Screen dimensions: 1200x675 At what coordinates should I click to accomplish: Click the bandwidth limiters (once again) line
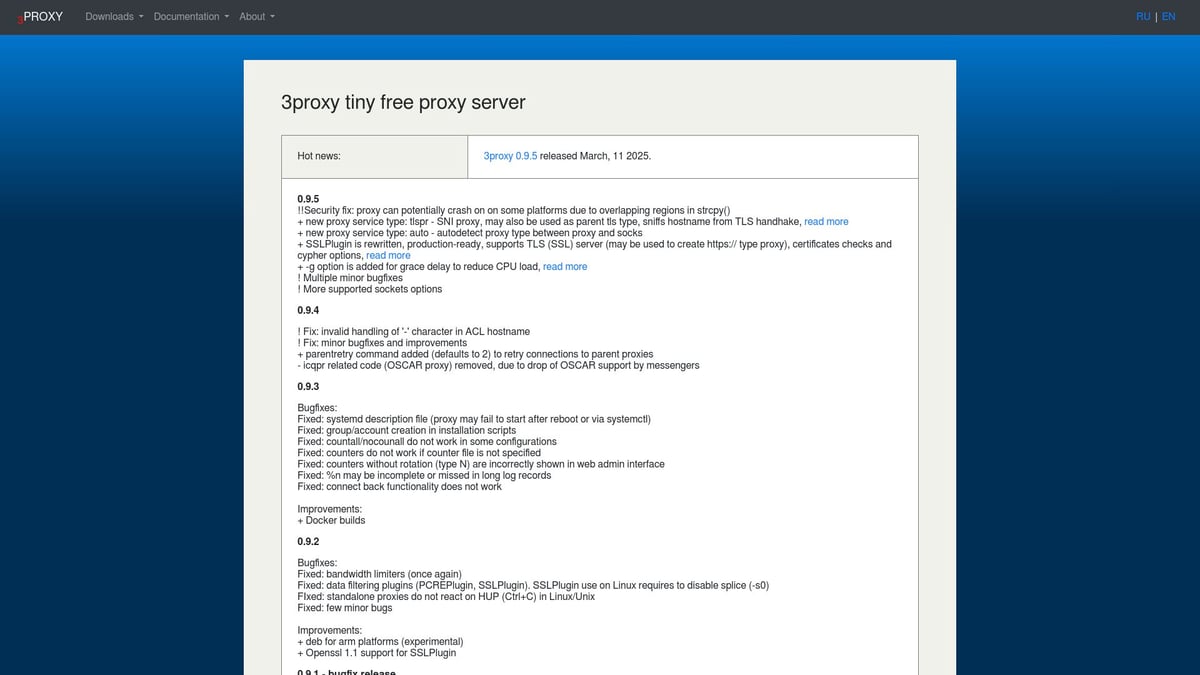[379, 575]
